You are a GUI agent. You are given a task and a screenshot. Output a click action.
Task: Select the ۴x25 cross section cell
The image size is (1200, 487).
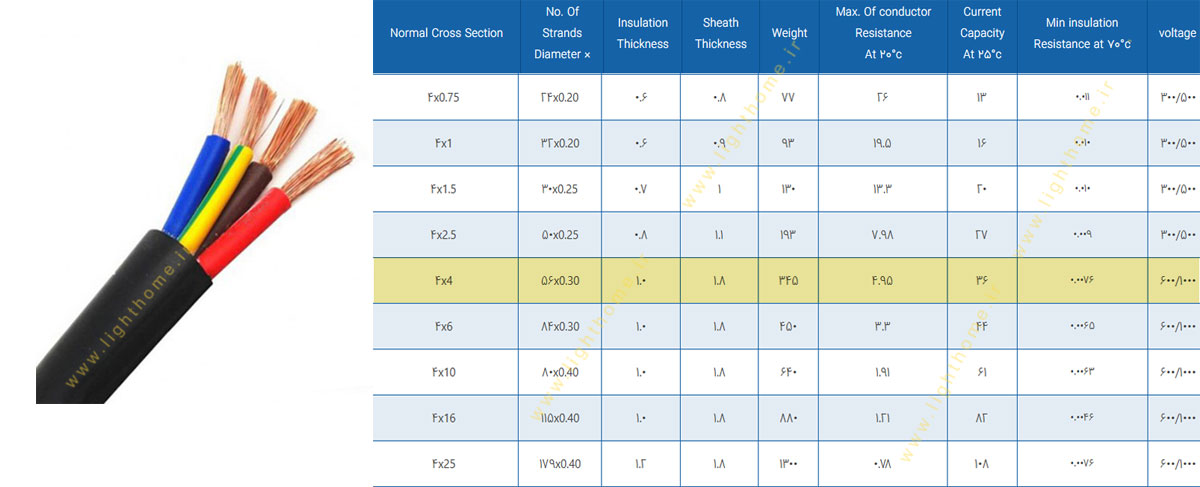click(x=446, y=464)
